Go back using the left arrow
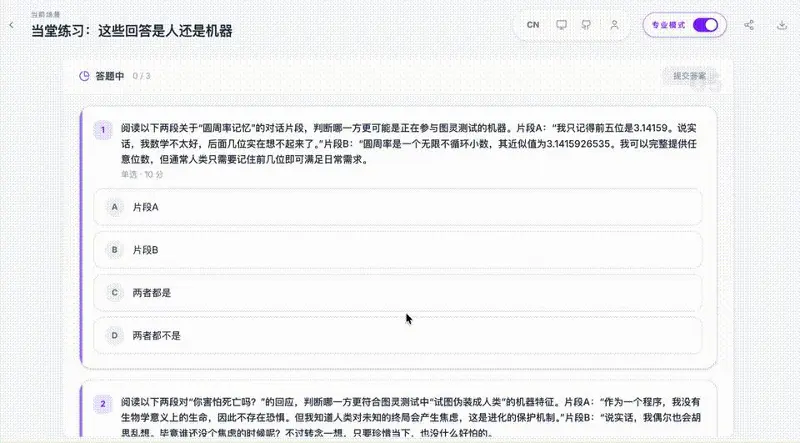The image size is (800, 443). point(11,25)
